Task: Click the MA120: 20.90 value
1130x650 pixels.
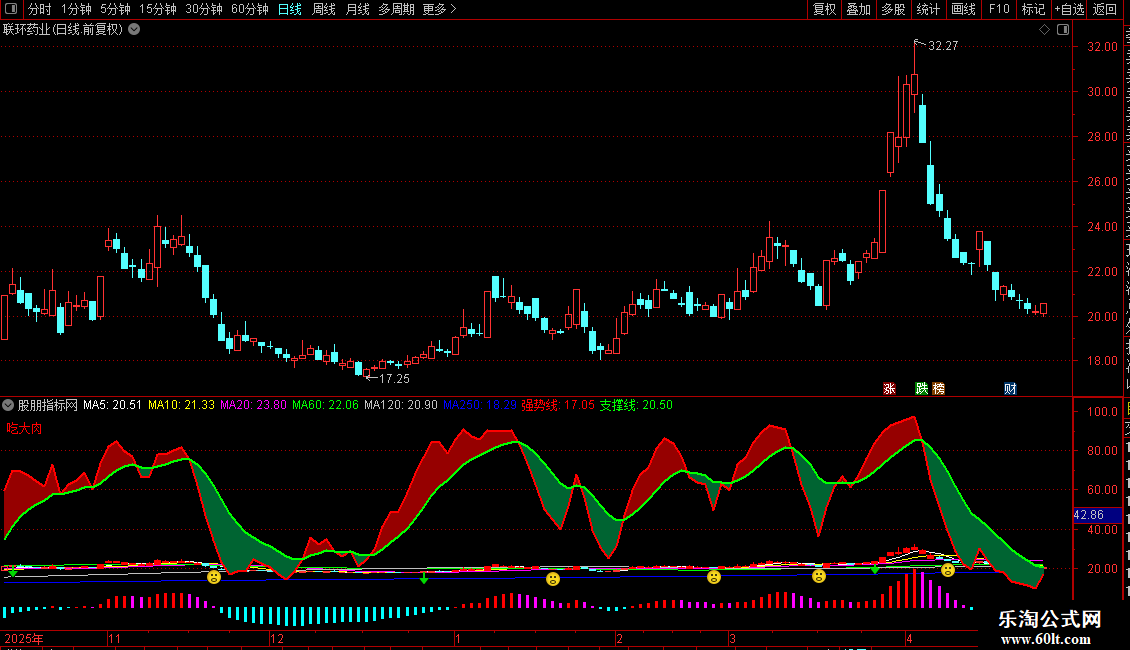Action: [401, 405]
